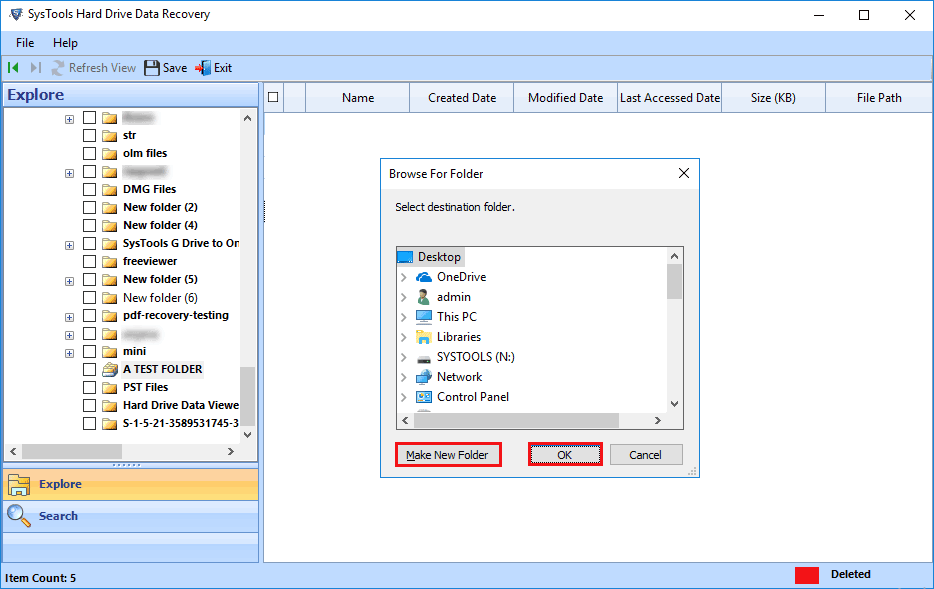Click the SysTools app logo in title bar

(x=16, y=14)
